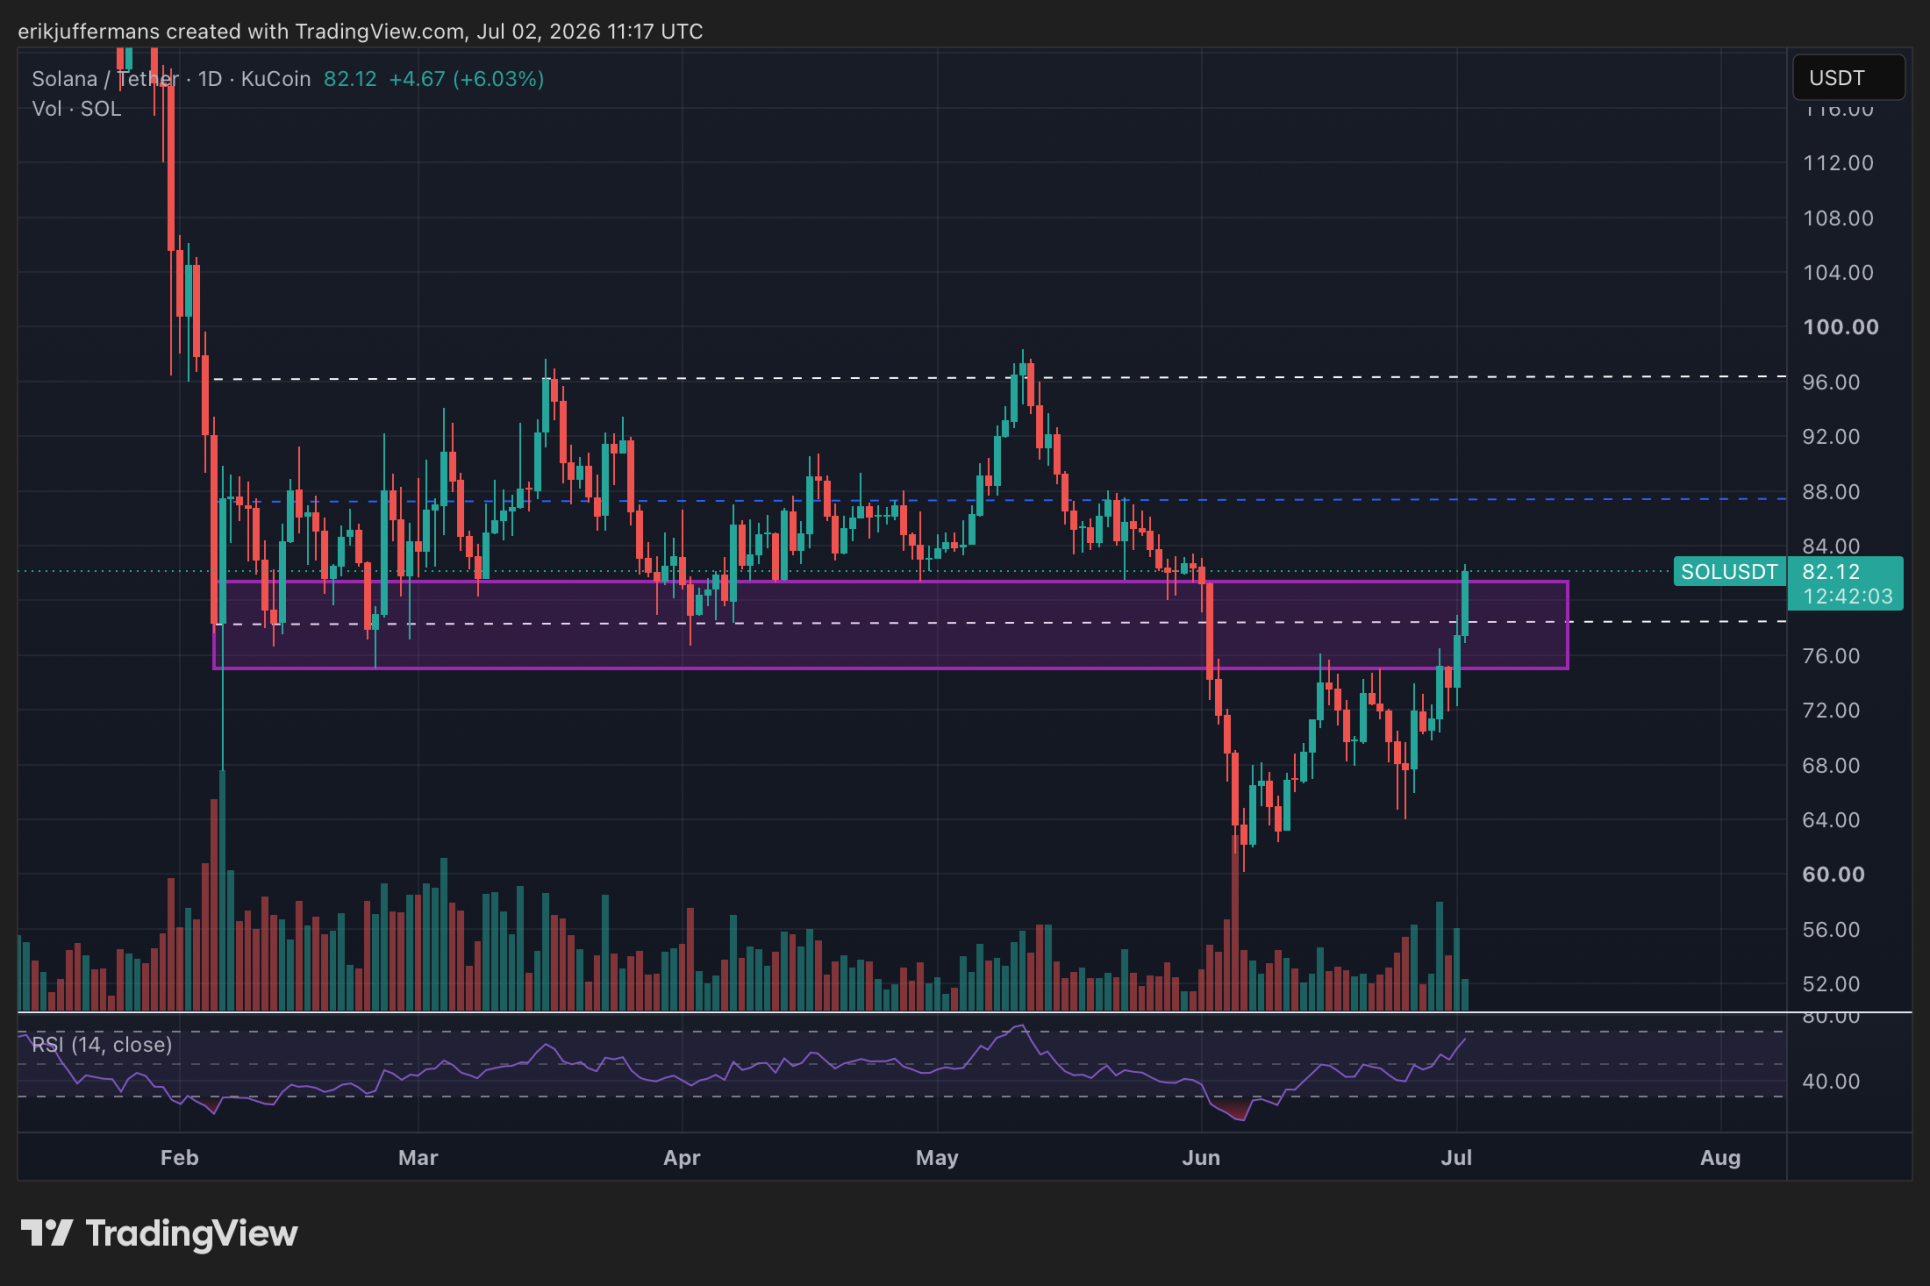The width and height of the screenshot is (1930, 1286).
Task: Click the Jun label on time axis
Action: (1201, 1158)
